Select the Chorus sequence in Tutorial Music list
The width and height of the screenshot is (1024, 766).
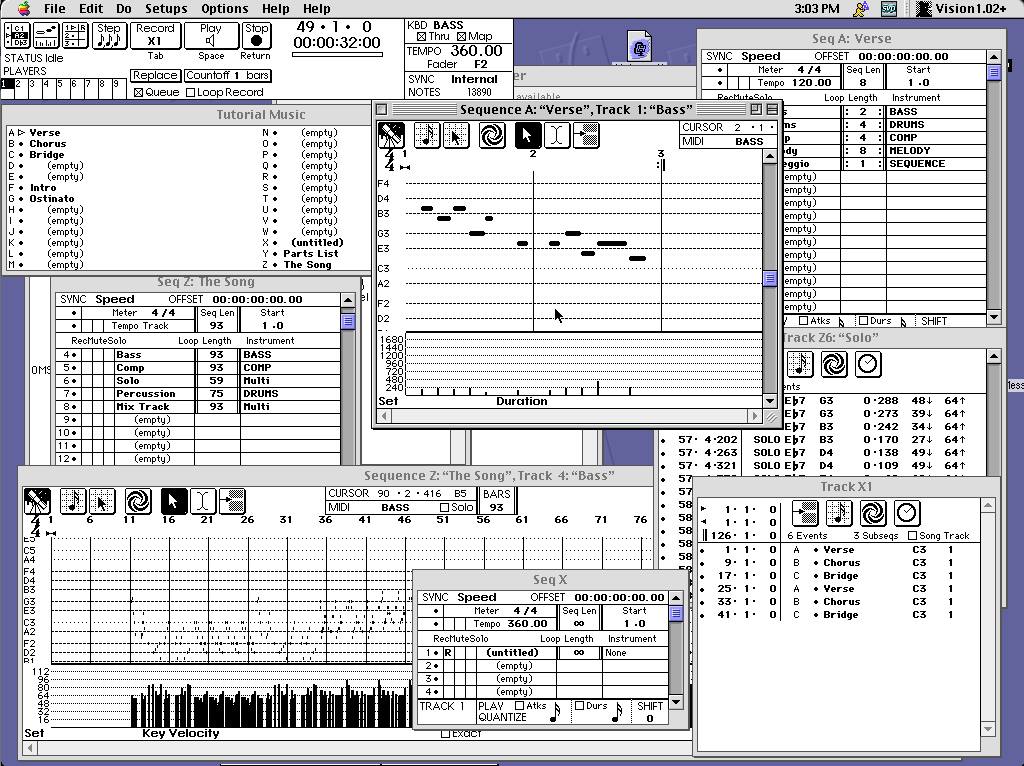[47, 144]
